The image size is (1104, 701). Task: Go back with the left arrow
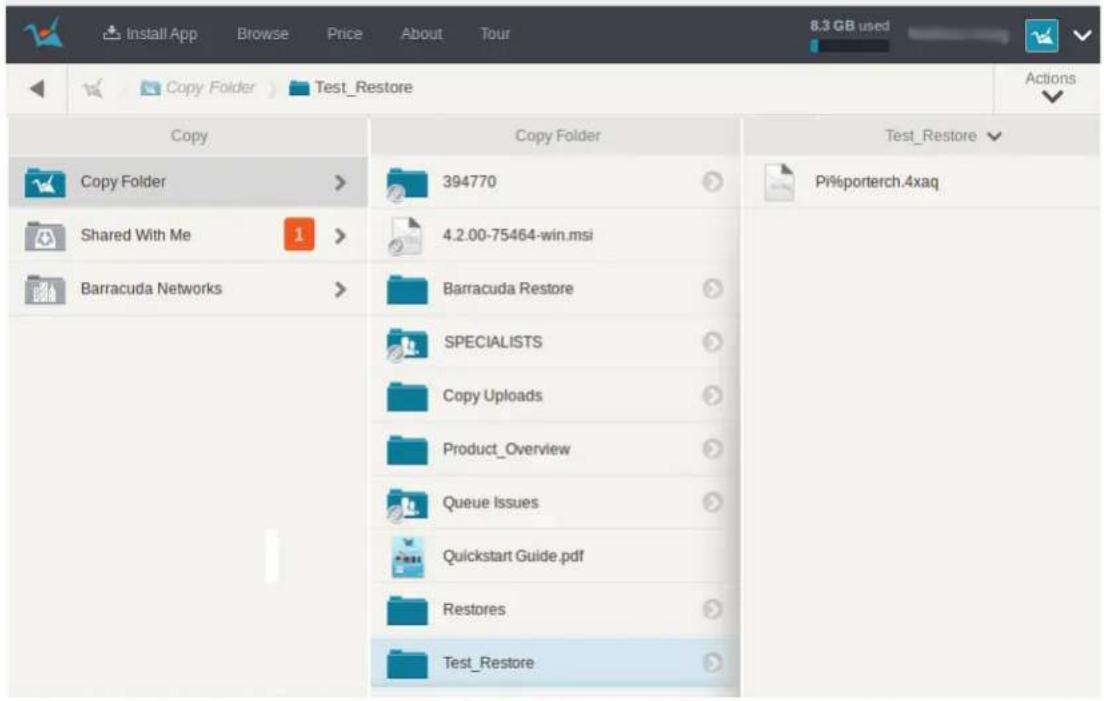tap(37, 88)
